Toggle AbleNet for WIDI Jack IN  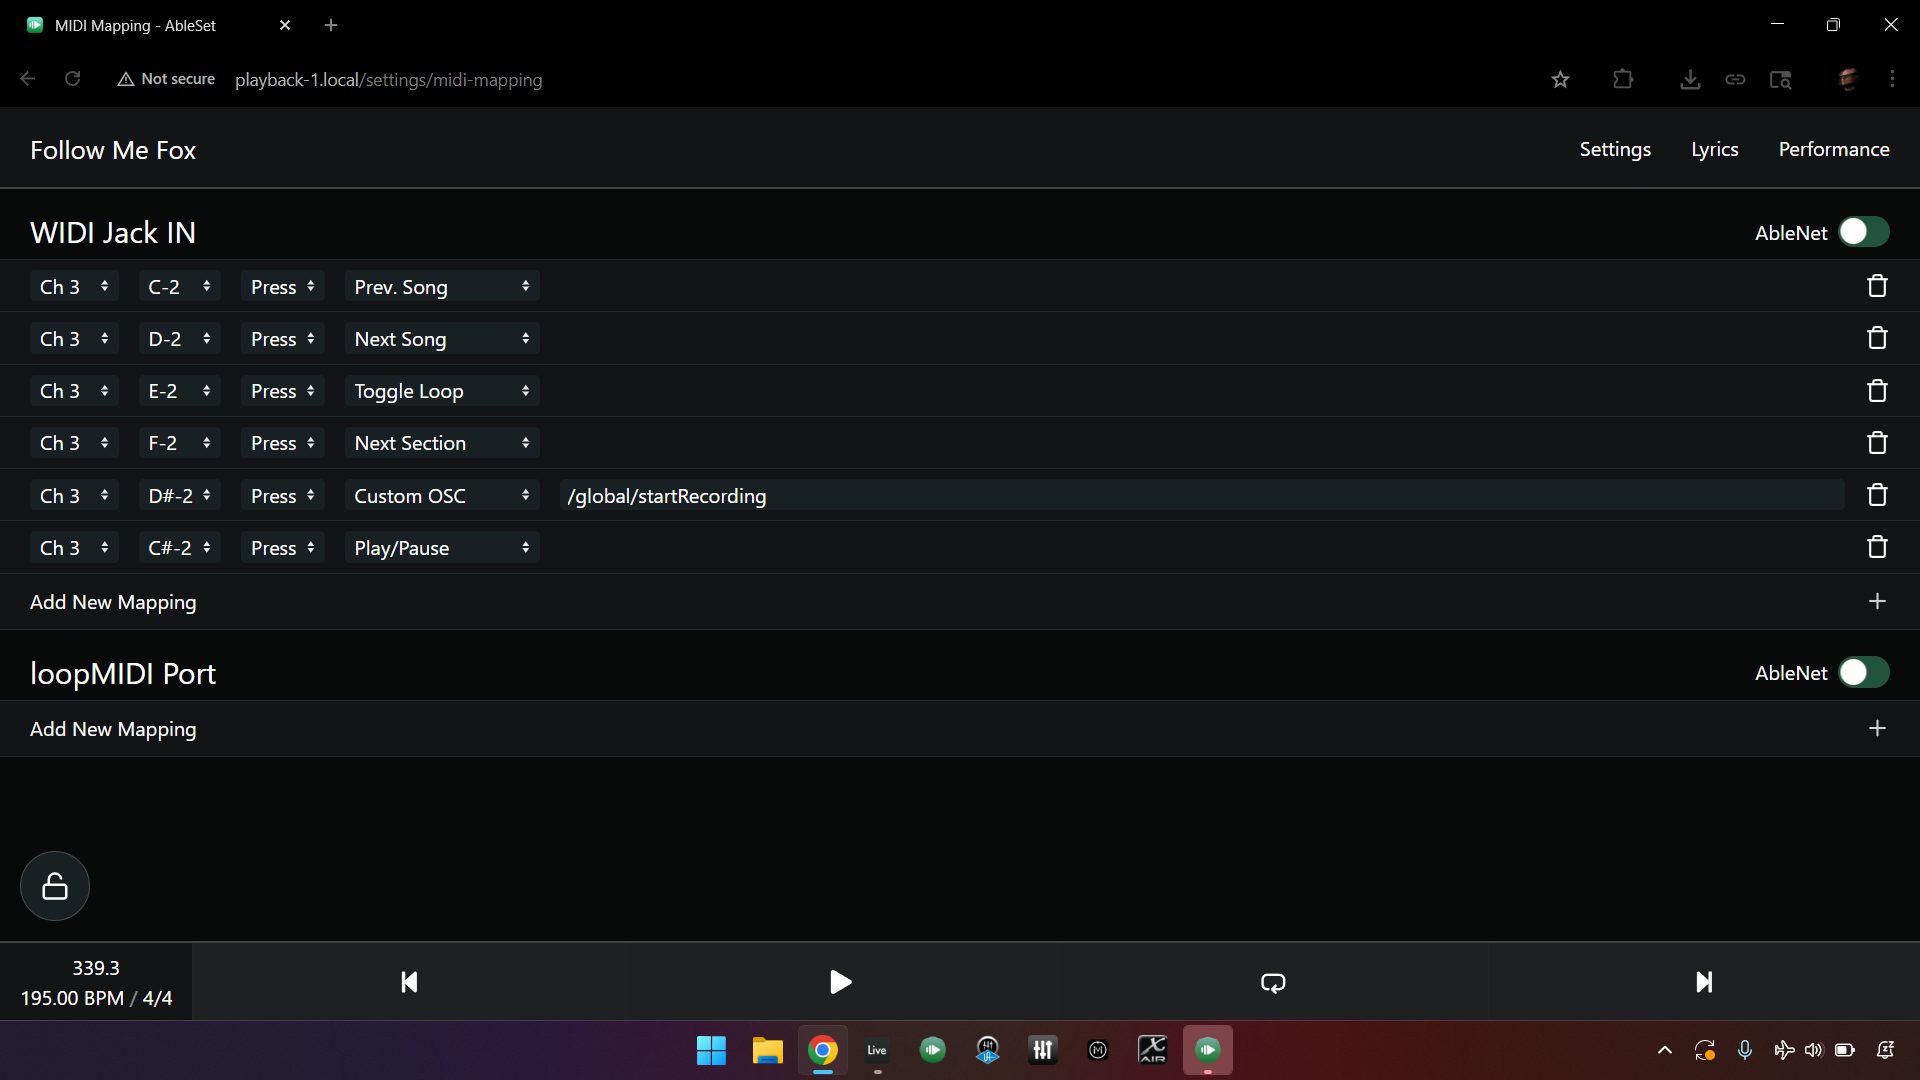click(x=1864, y=232)
